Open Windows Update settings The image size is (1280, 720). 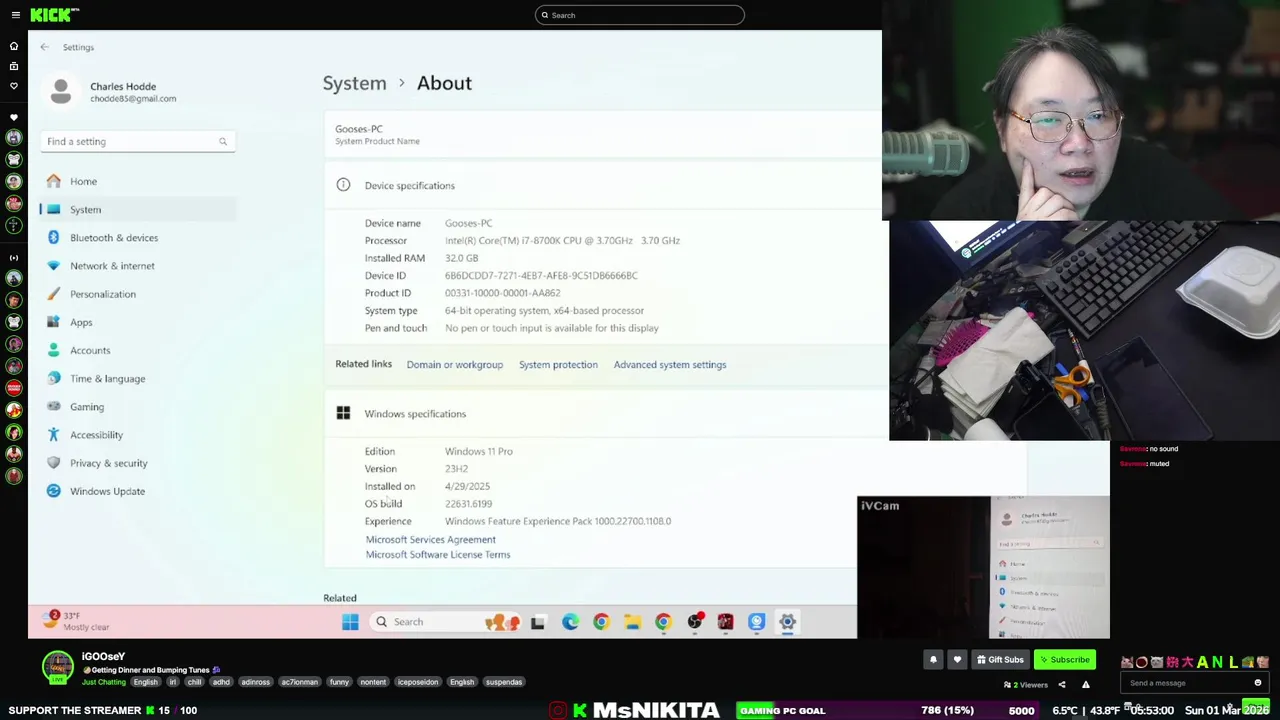pyautogui.click(x=137, y=491)
